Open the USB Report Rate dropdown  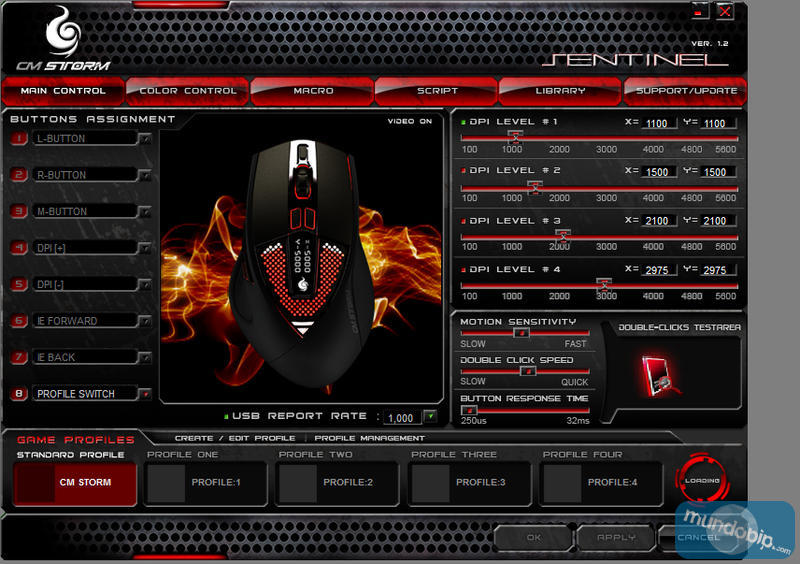(x=430, y=417)
